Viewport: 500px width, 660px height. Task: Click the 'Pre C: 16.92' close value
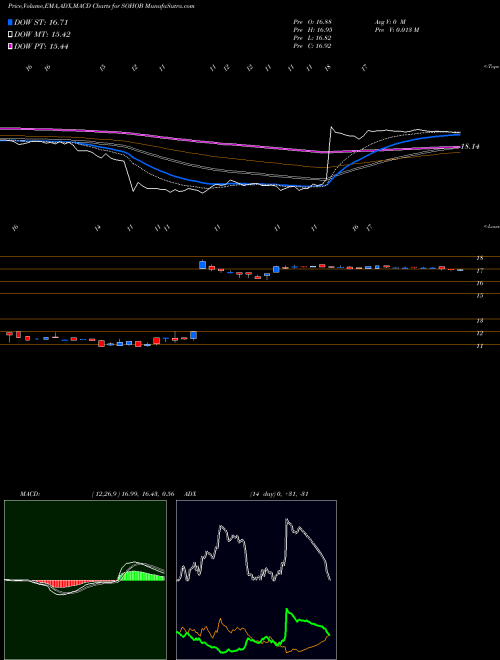click(312, 46)
